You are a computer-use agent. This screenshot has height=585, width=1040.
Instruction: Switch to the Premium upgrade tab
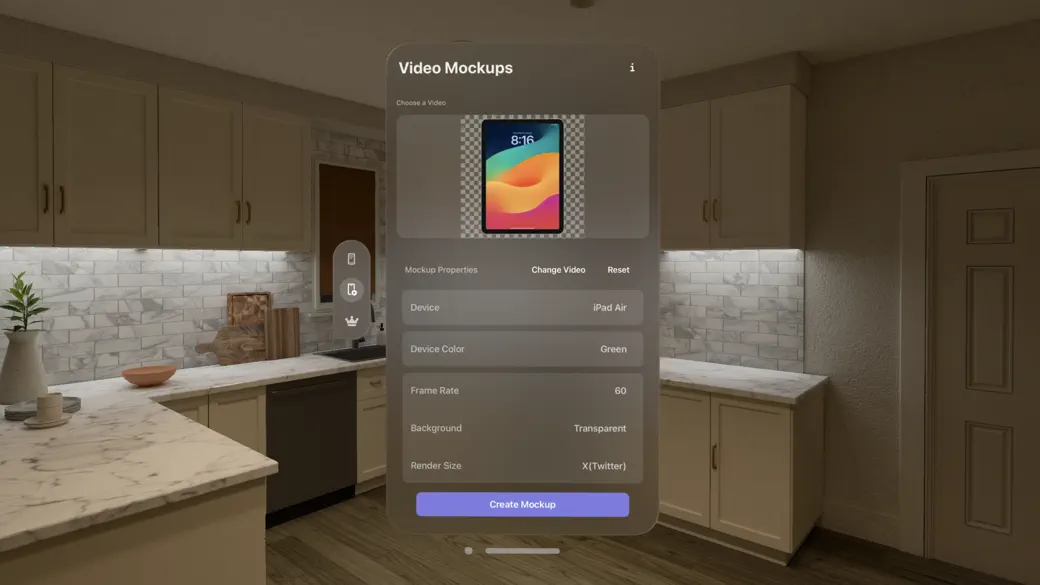(352, 322)
